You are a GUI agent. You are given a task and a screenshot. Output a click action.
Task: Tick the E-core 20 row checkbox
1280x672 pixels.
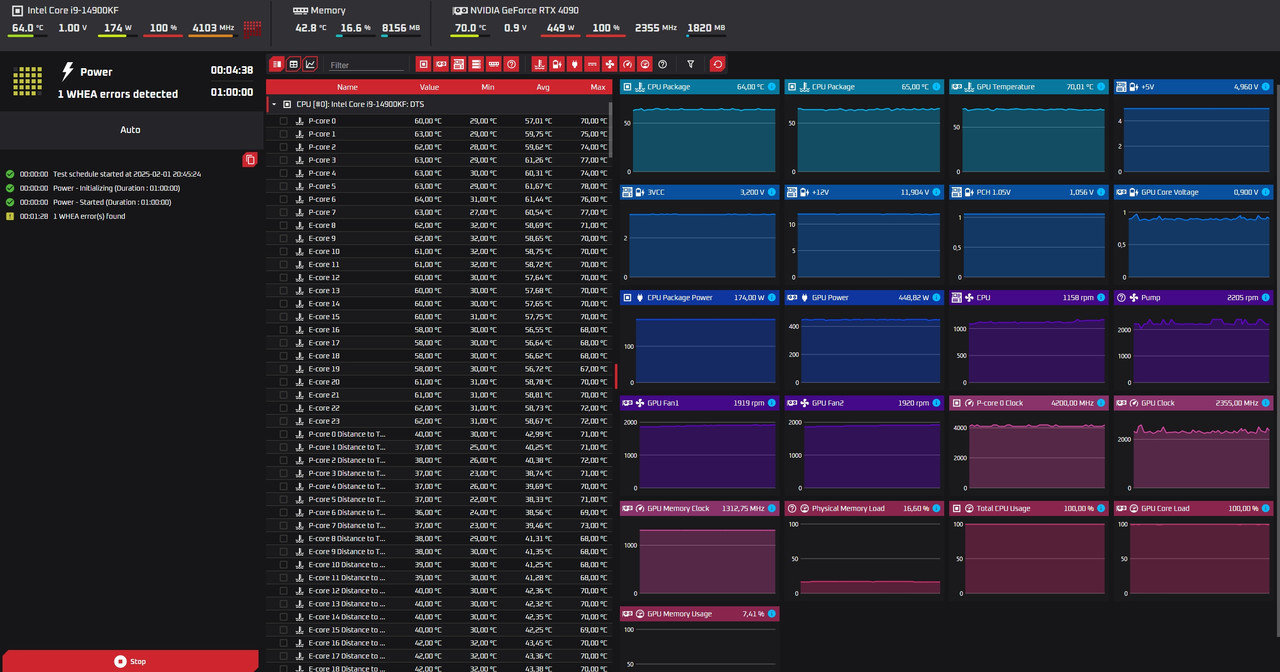[284, 382]
